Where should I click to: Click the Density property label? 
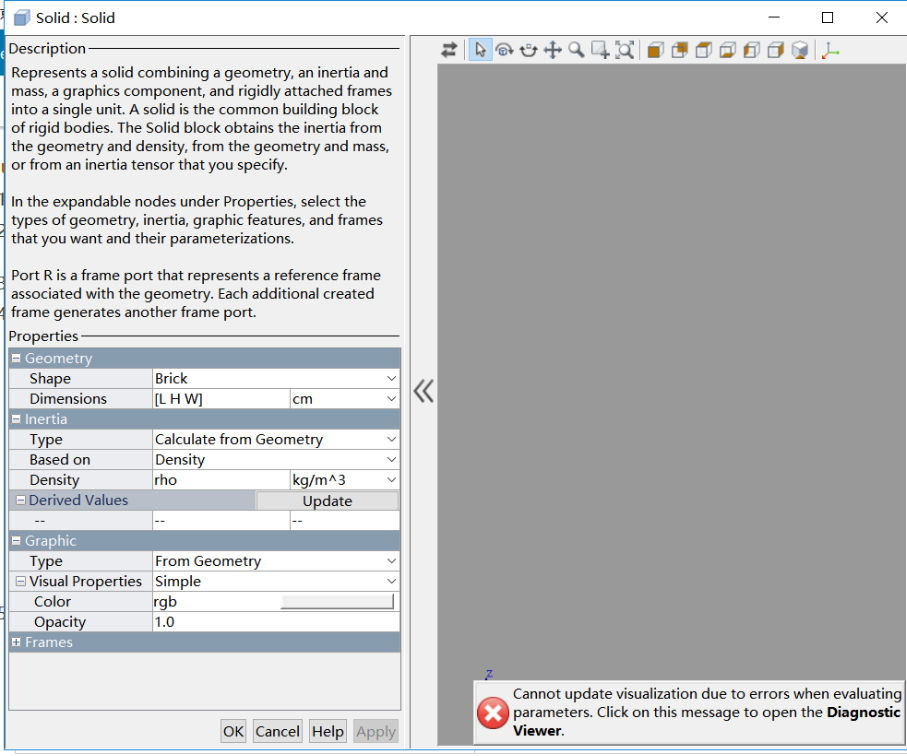pos(54,480)
